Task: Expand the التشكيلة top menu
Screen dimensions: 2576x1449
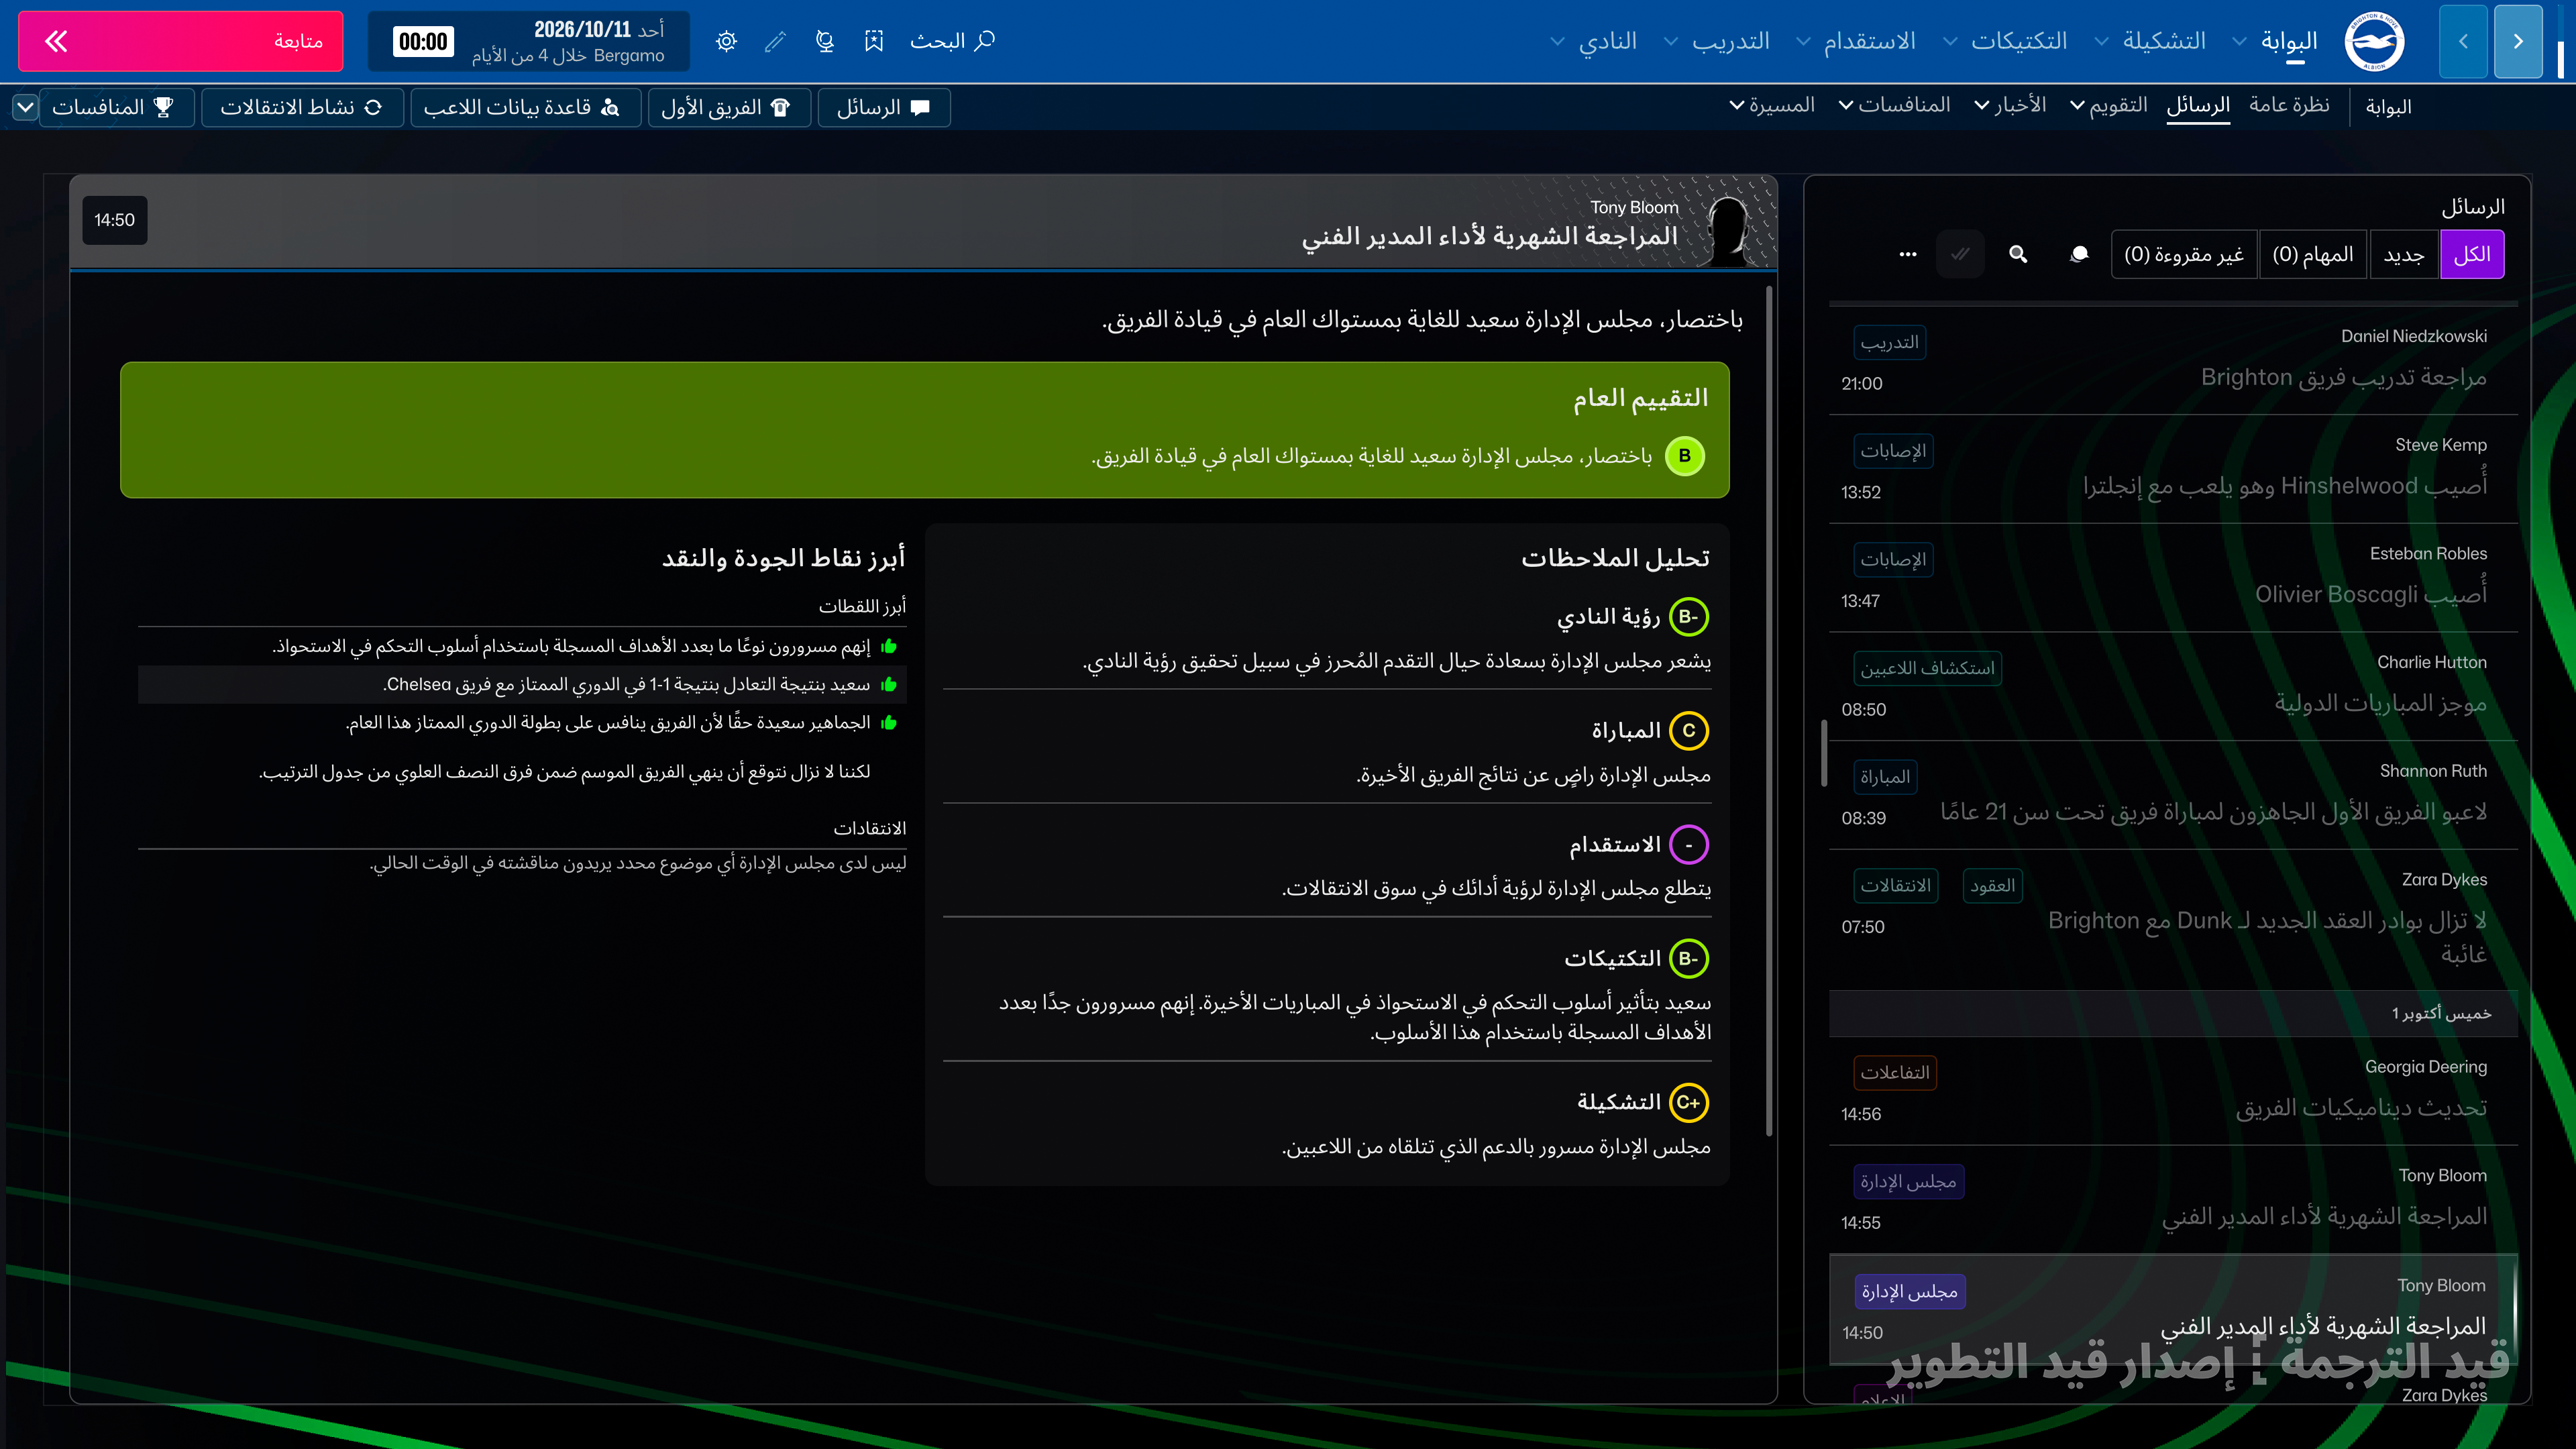Action: pyautogui.click(x=2150, y=41)
